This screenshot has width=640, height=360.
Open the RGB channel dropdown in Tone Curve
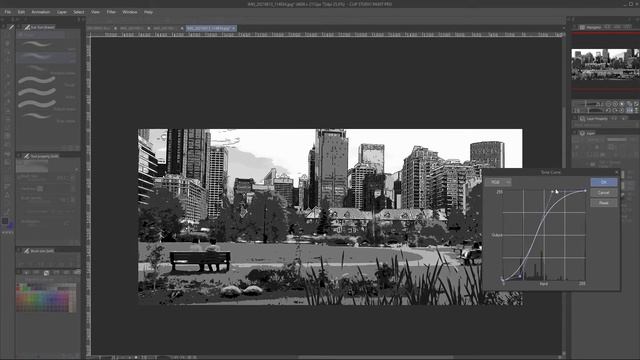click(x=498, y=182)
